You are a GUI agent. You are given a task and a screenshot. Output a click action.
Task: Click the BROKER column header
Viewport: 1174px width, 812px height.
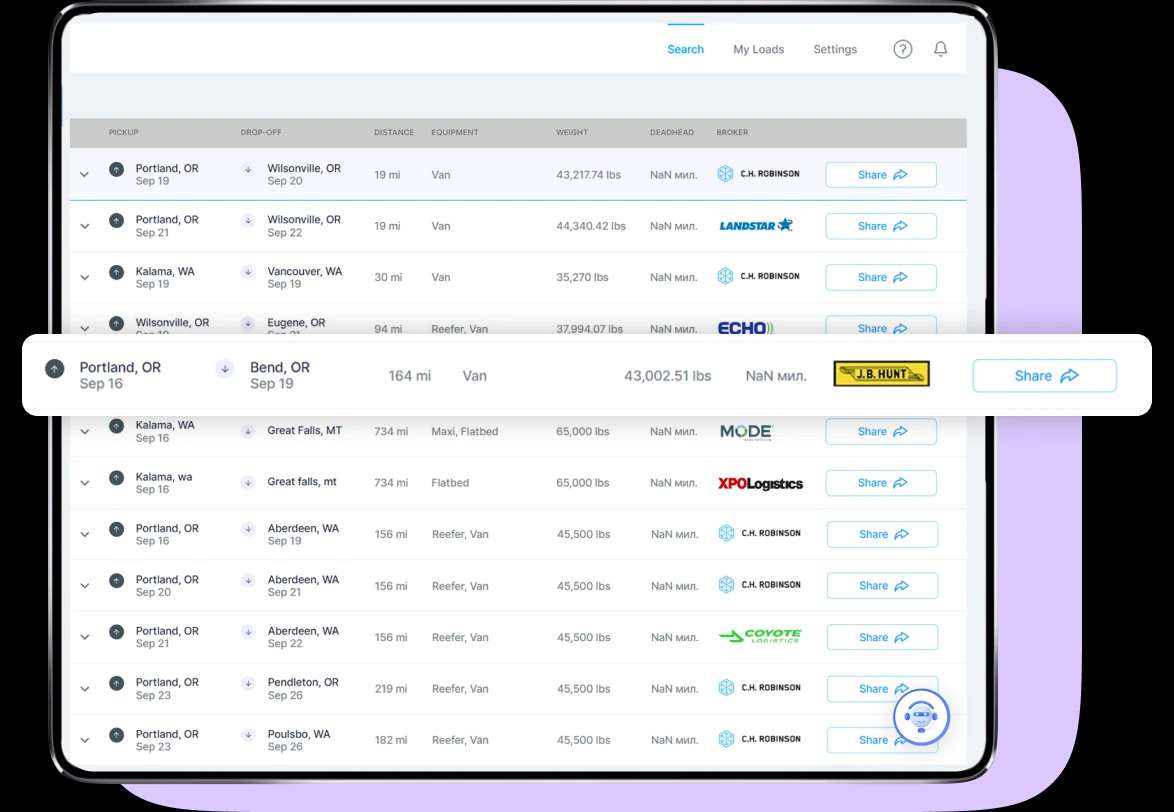click(732, 132)
